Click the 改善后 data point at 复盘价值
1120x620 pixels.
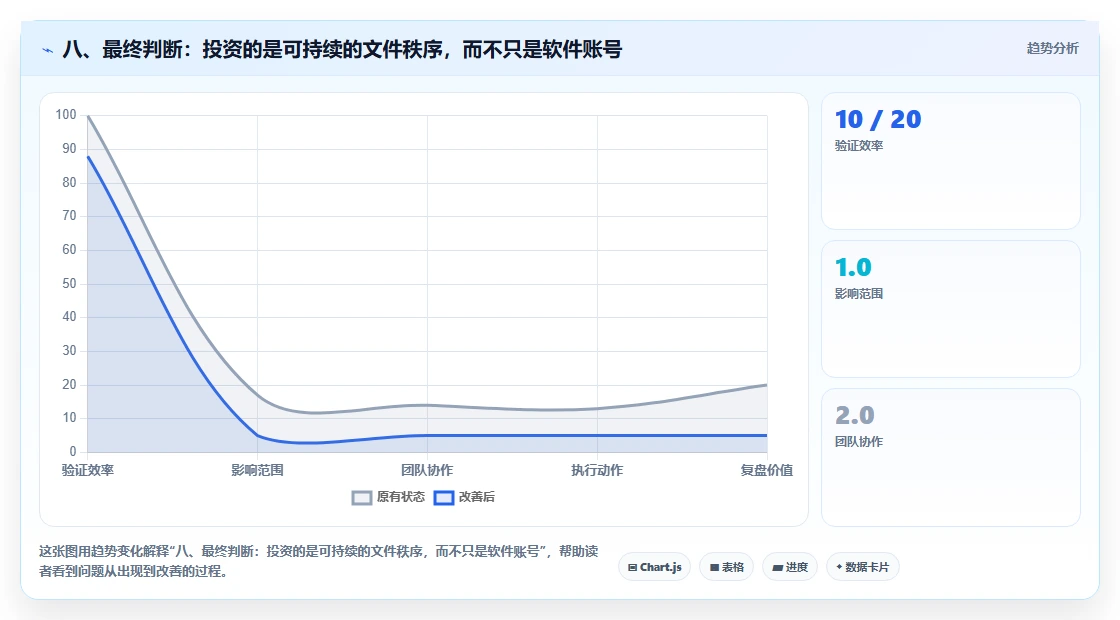767,435
